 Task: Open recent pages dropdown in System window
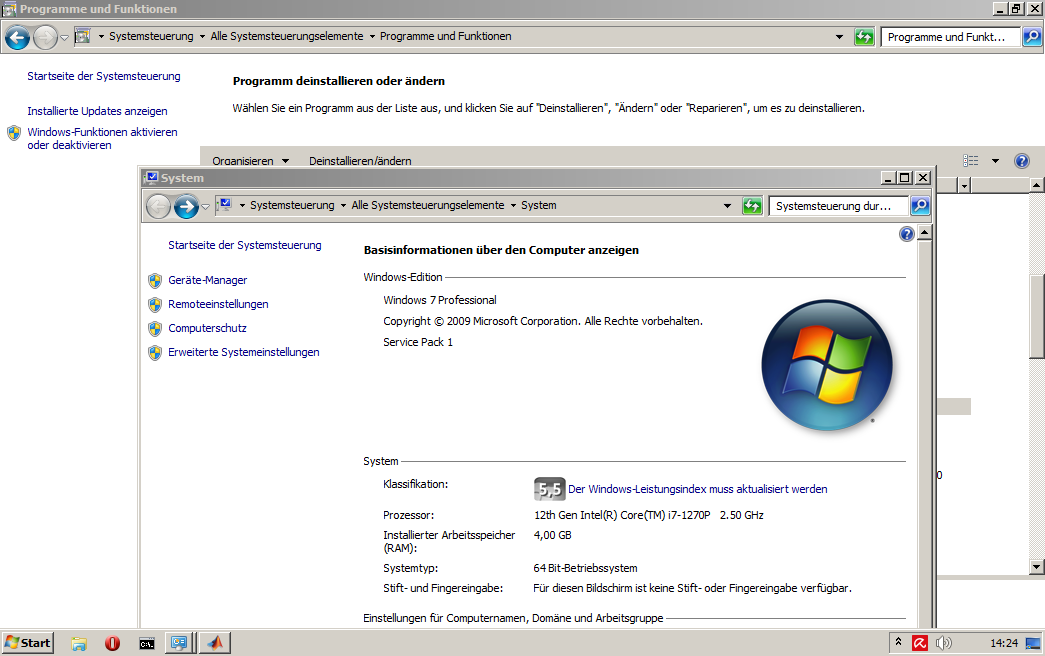coord(205,207)
